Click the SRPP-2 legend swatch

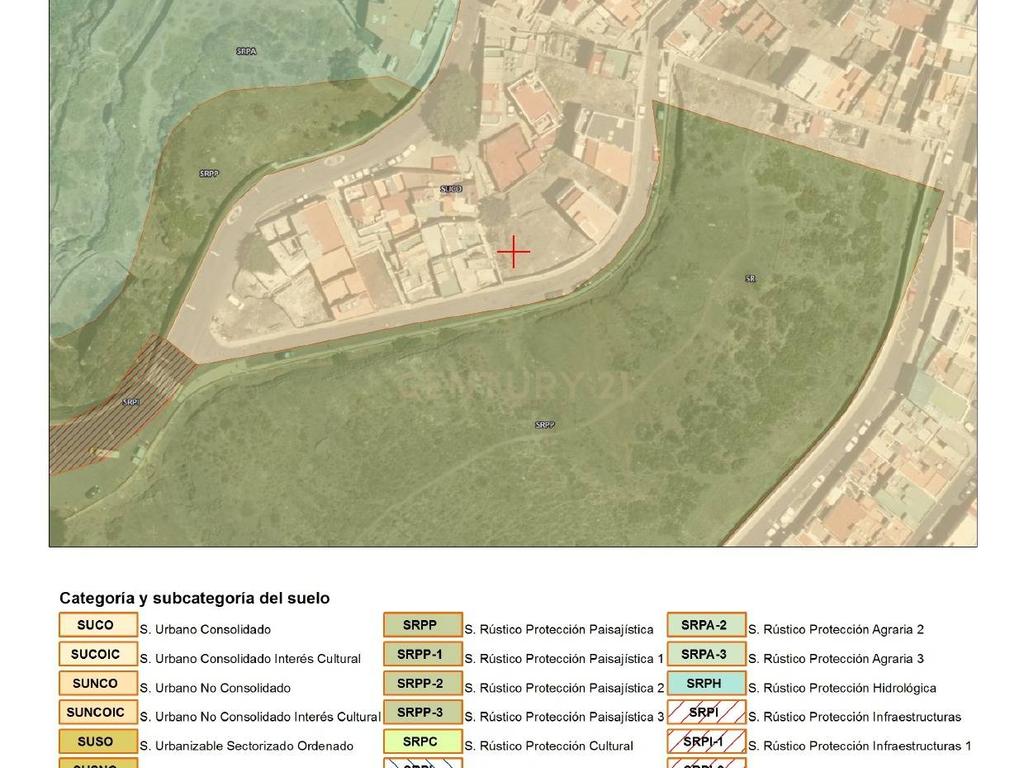(x=423, y=684)
